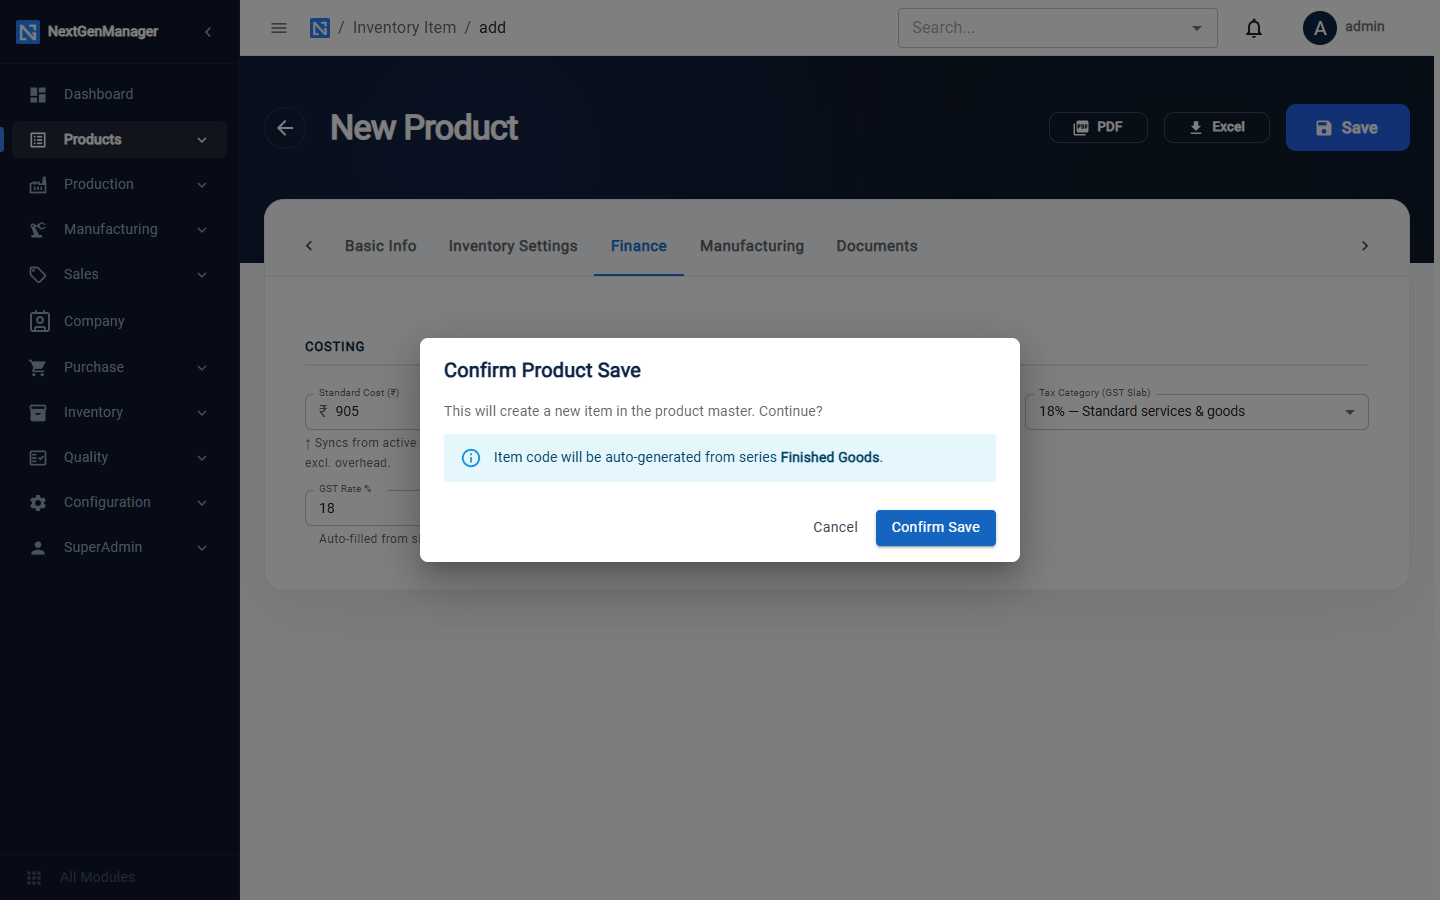
Task: Download the Excel export
Action: coord(1217,128)
